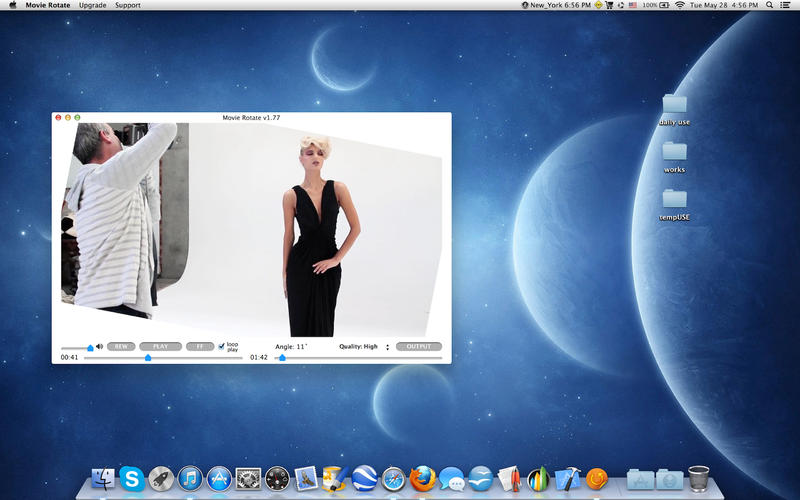Screen dimensions: 800x500
Task: Click the Tue May 28 date clock
Action: pos(724,5)
